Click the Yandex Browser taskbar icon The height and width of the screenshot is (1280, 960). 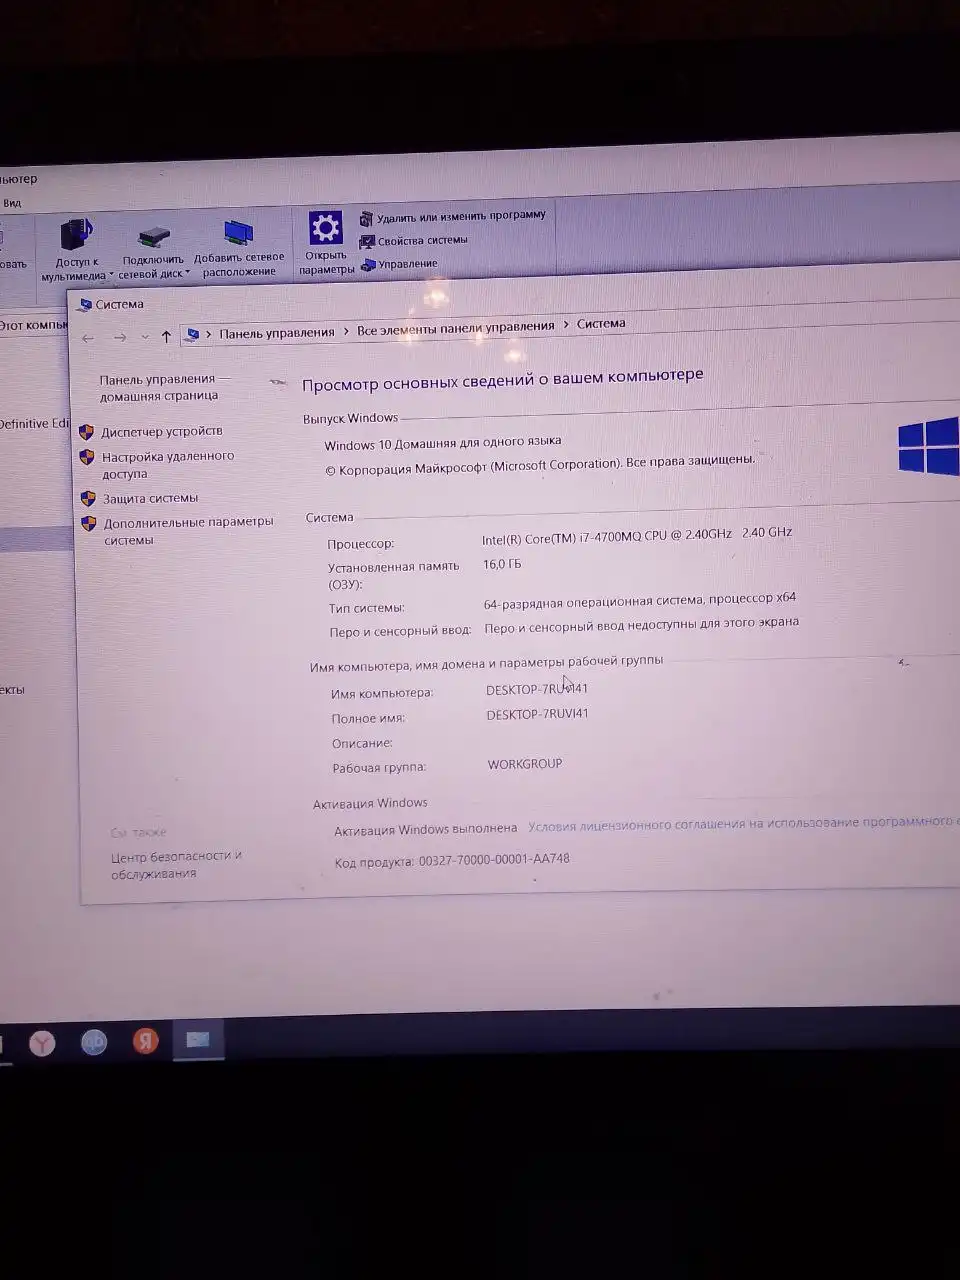(42, 1043)
